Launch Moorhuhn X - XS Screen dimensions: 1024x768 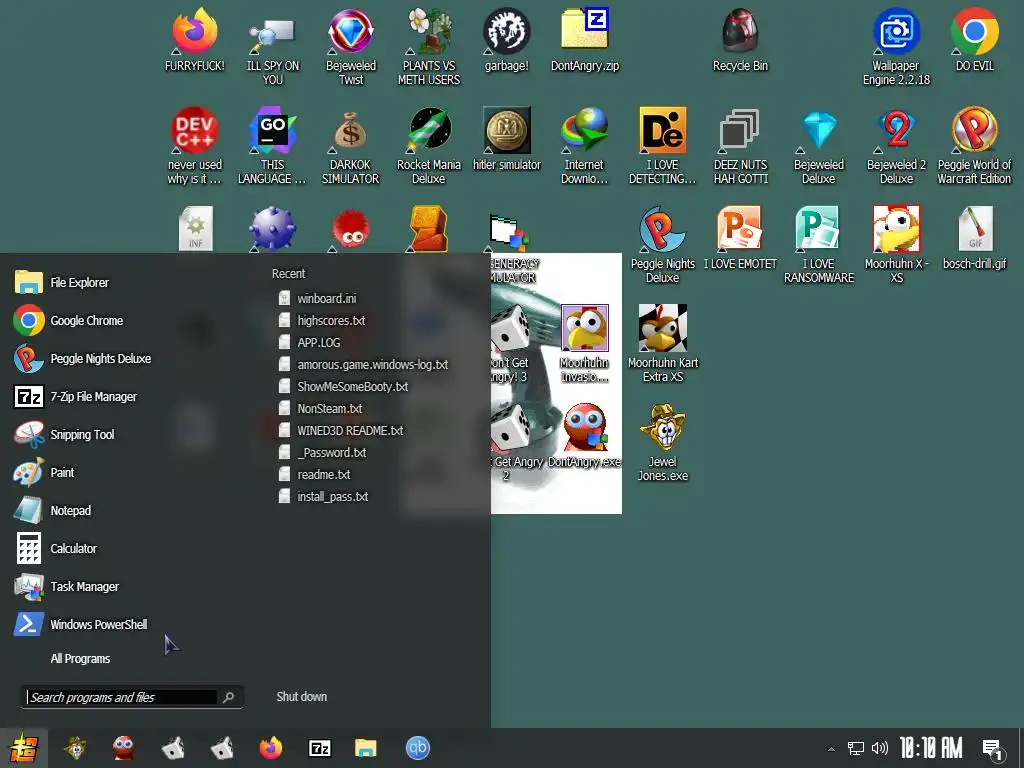pos(896,245)
